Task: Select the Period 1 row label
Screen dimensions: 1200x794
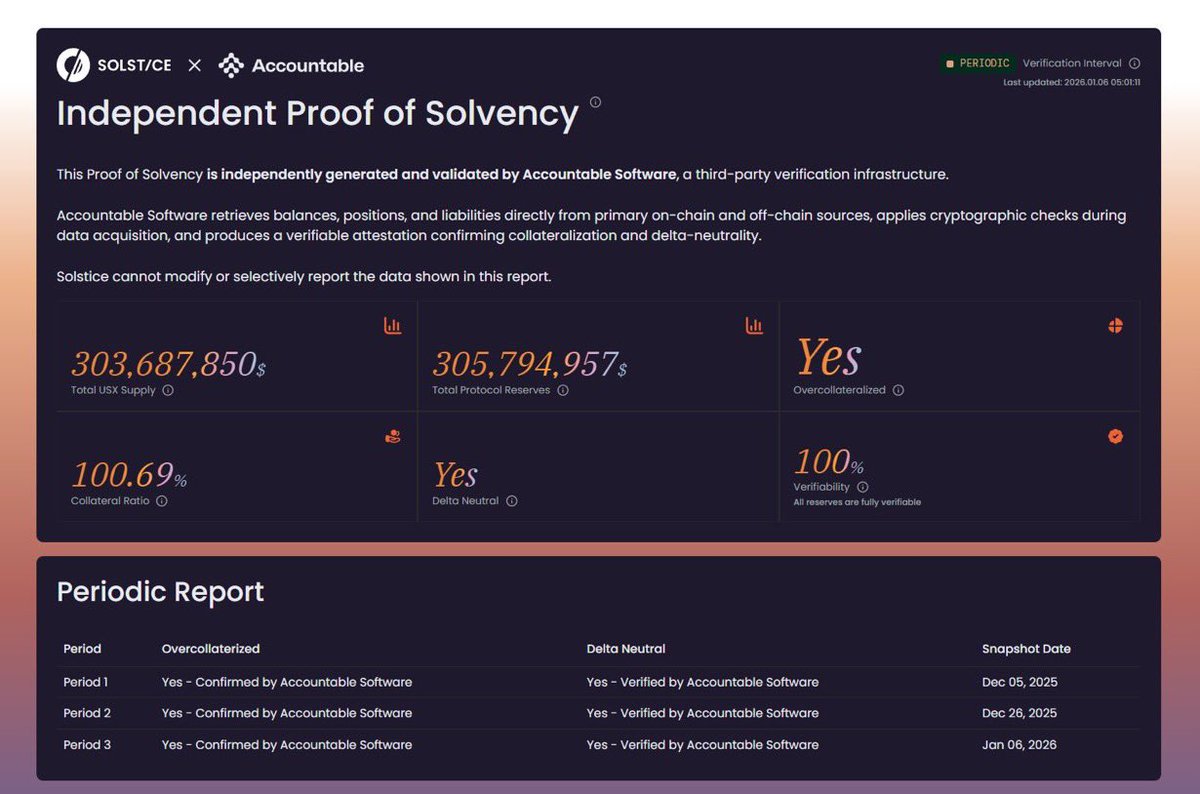Action: [86, 682]
